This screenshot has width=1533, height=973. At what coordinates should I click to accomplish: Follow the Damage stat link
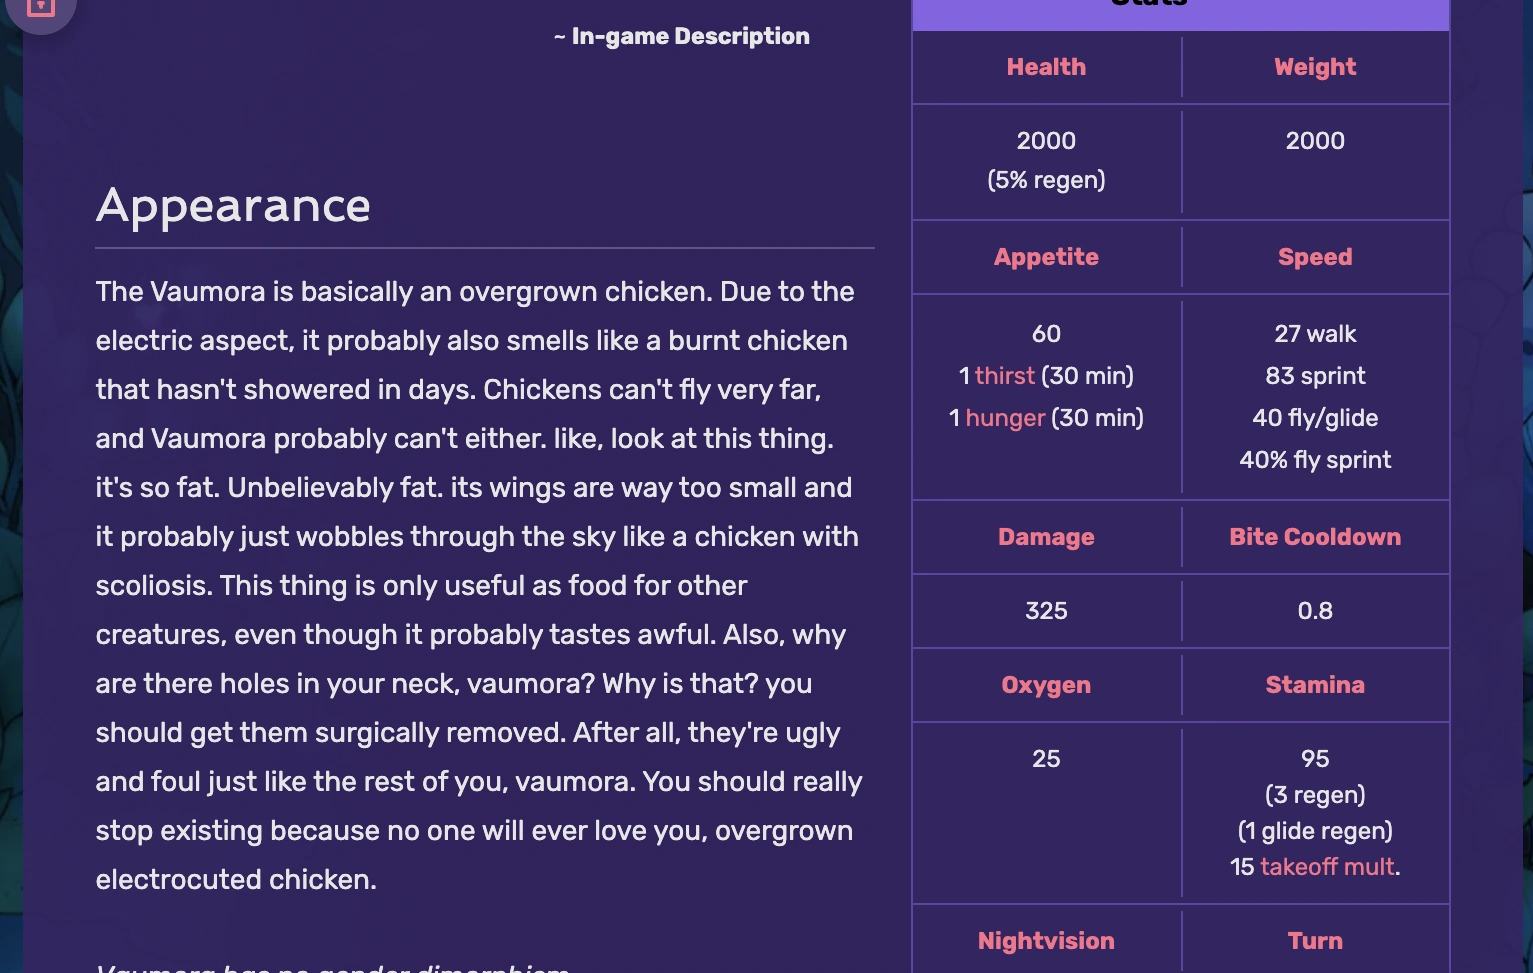1046,537
